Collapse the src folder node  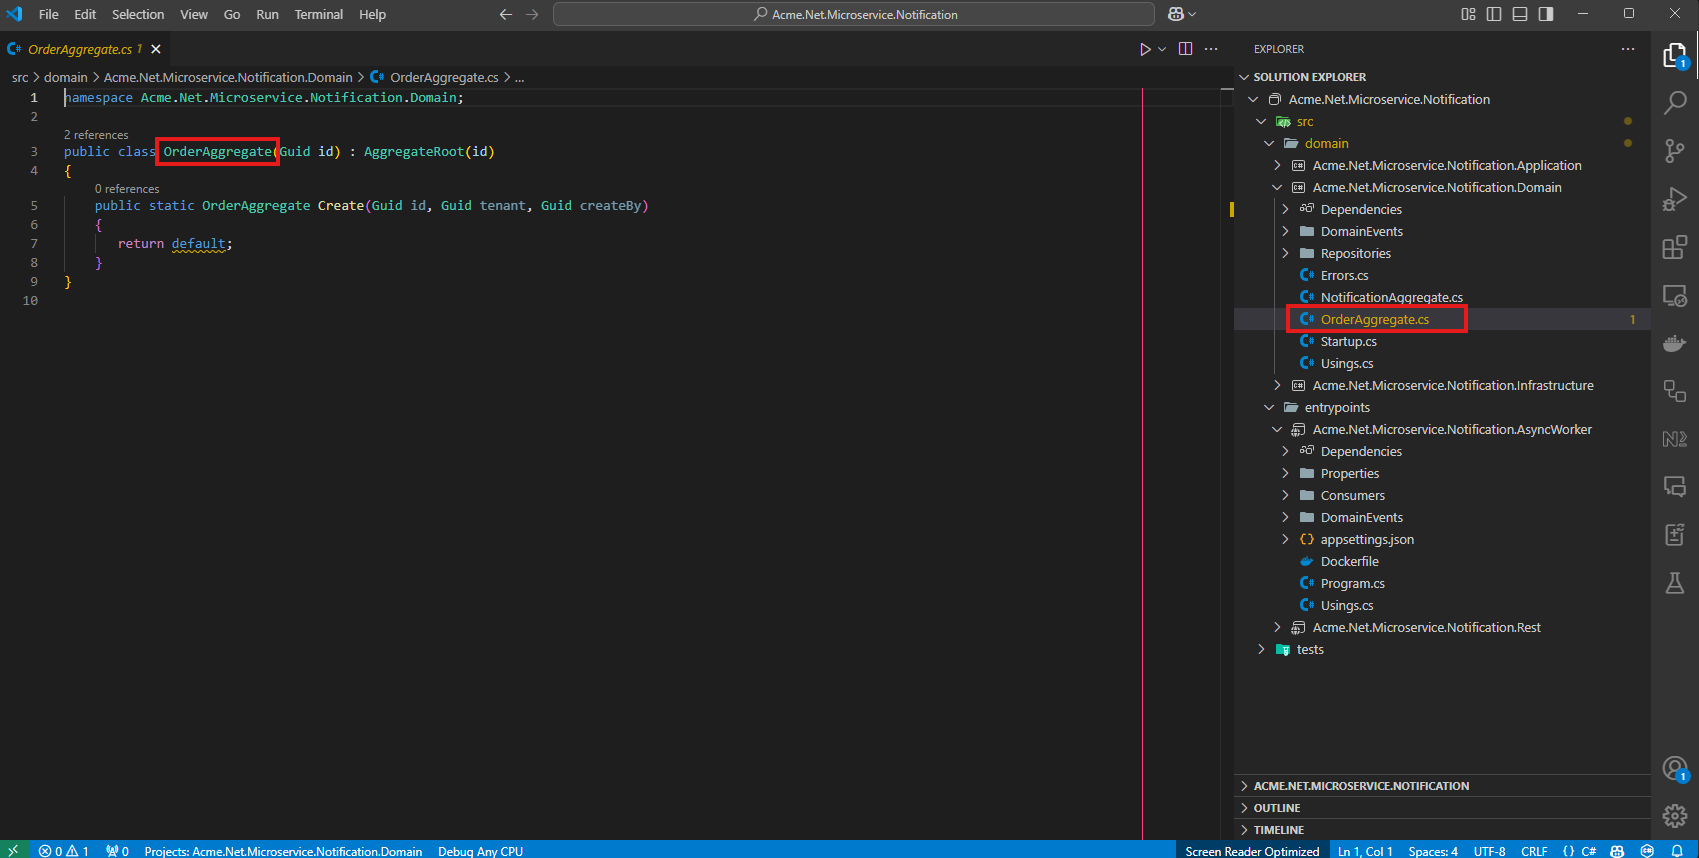(x=1261, y=121)
